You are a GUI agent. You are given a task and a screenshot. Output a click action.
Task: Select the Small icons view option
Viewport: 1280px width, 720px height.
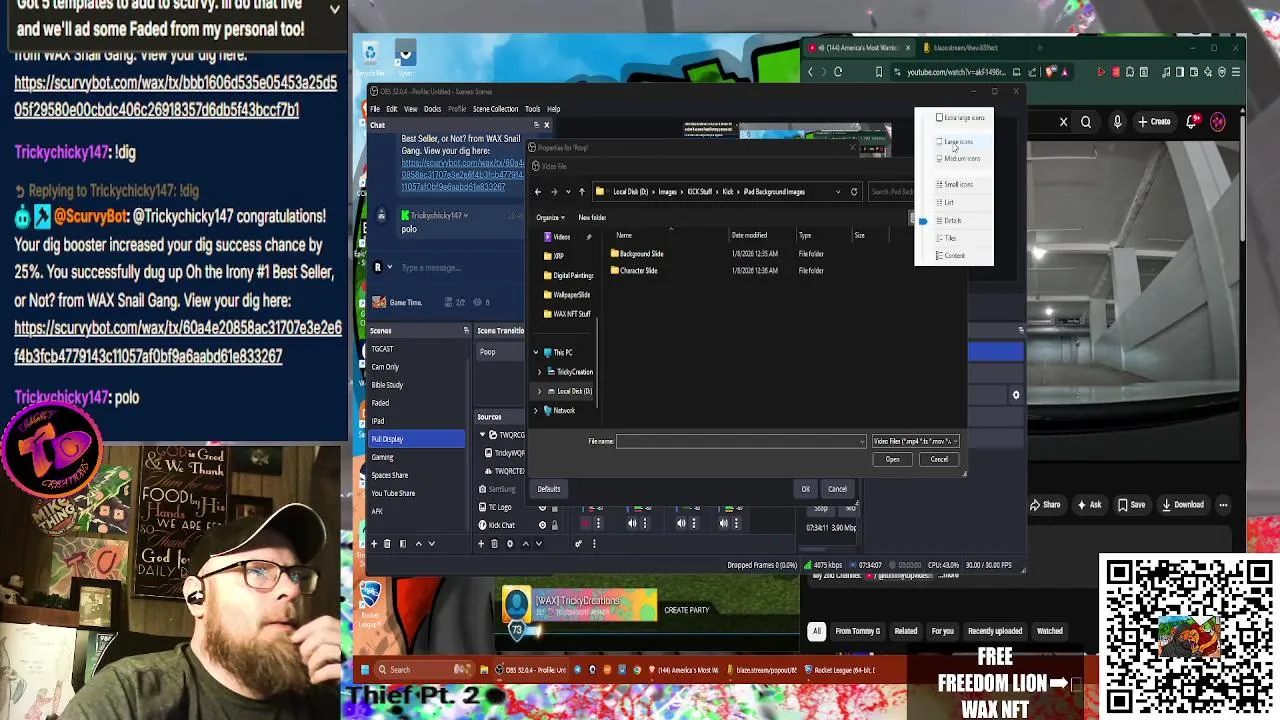955,185
